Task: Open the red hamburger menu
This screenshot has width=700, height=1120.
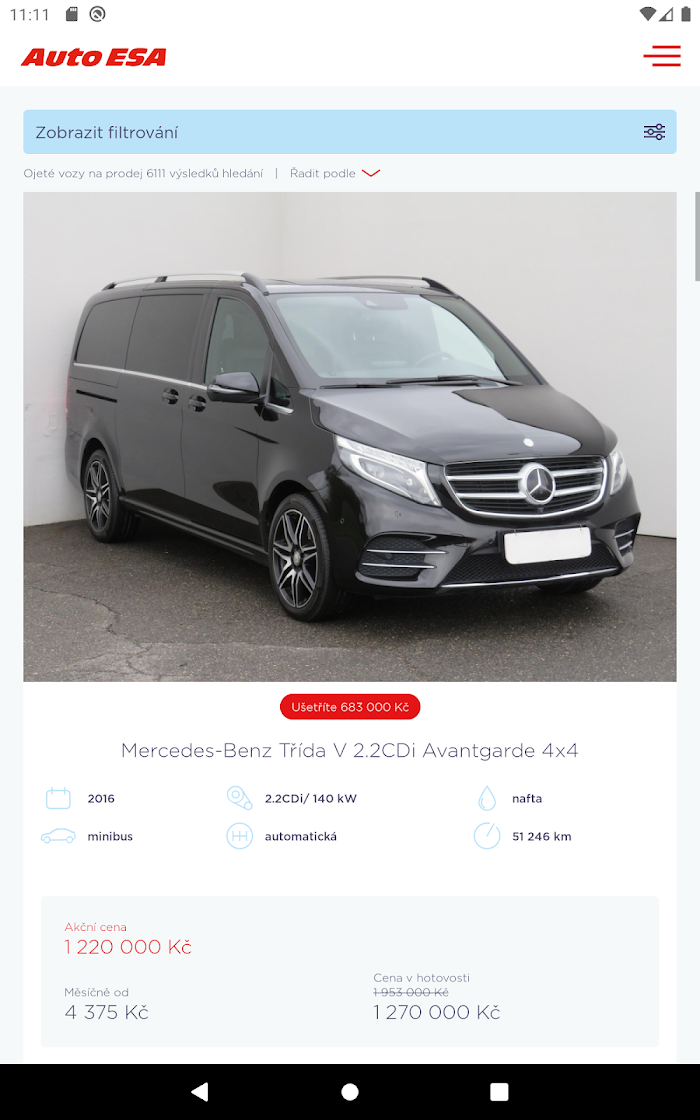Action: [661, 56]
